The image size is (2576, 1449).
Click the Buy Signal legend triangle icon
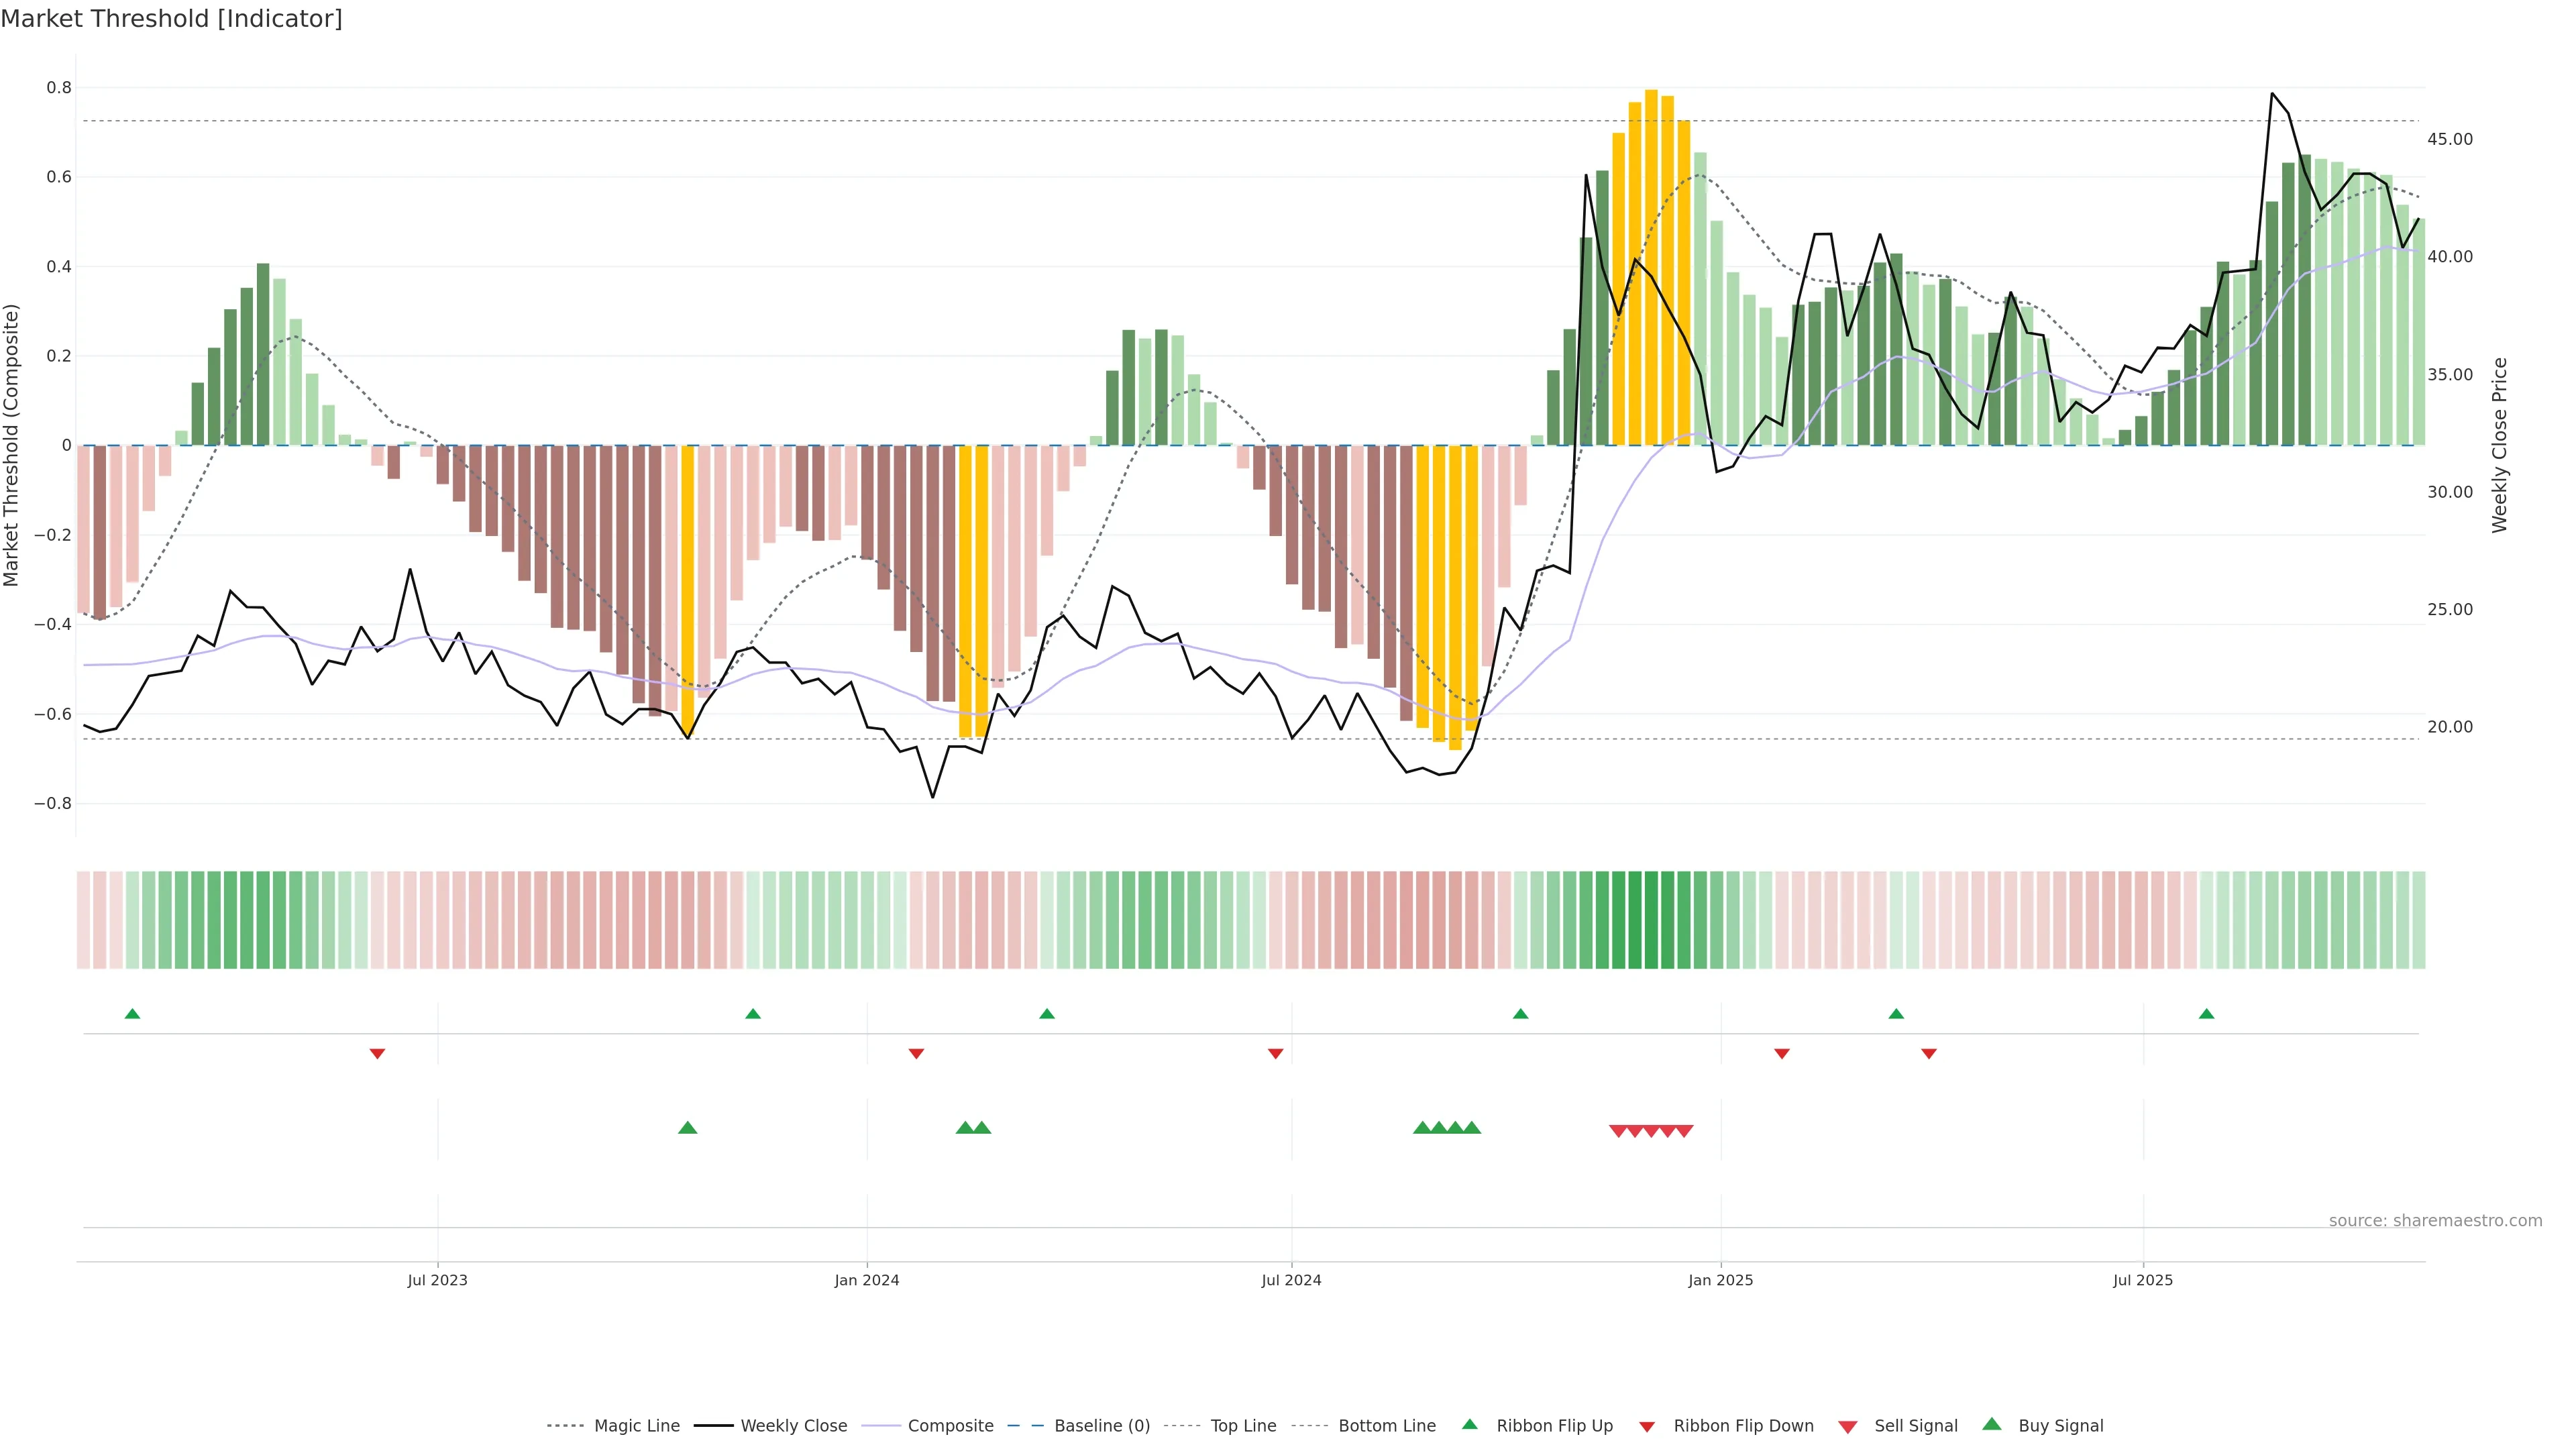point(1991,1424)
